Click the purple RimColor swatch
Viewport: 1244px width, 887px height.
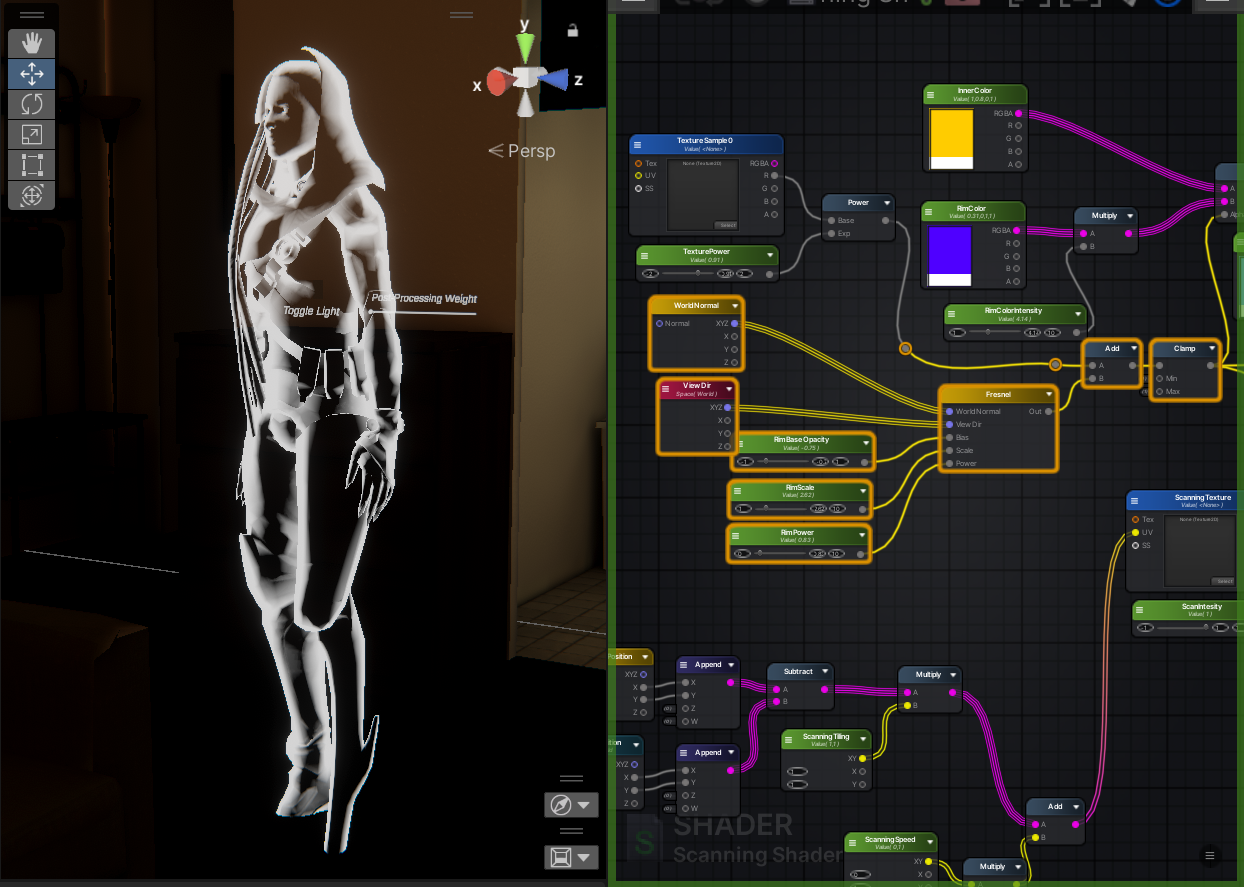(x=950, y=250)
